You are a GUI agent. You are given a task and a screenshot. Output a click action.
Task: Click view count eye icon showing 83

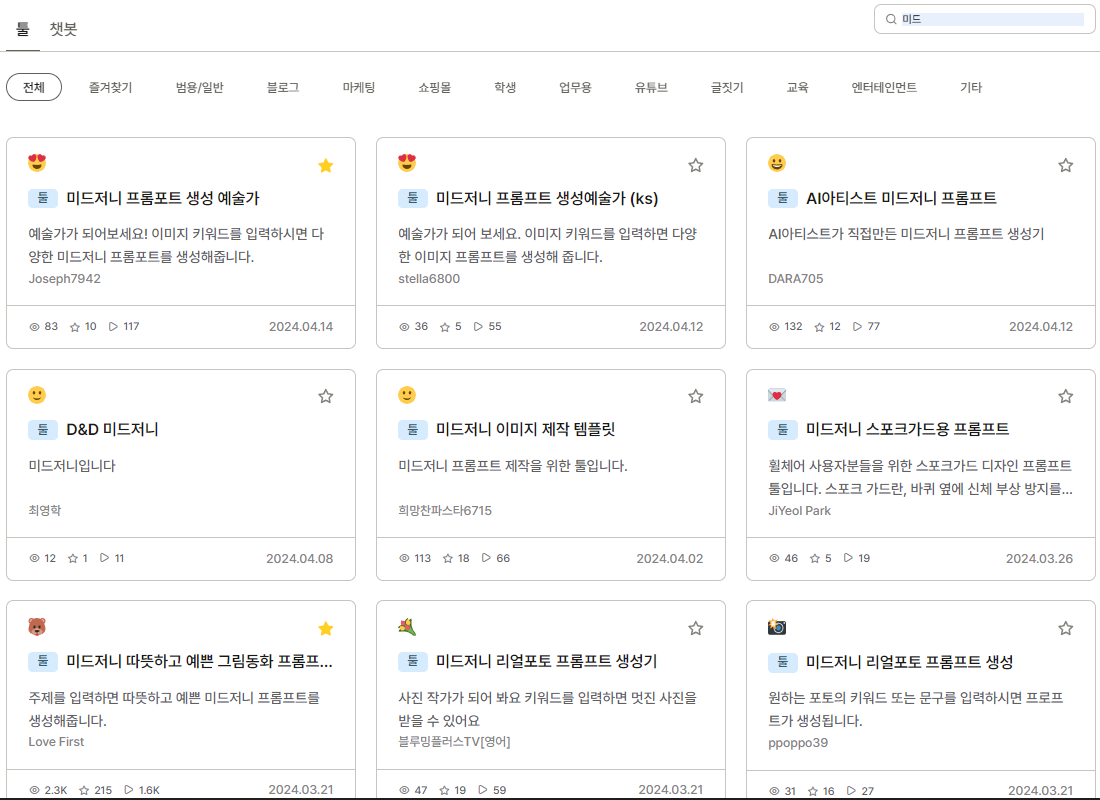[34, 327]
